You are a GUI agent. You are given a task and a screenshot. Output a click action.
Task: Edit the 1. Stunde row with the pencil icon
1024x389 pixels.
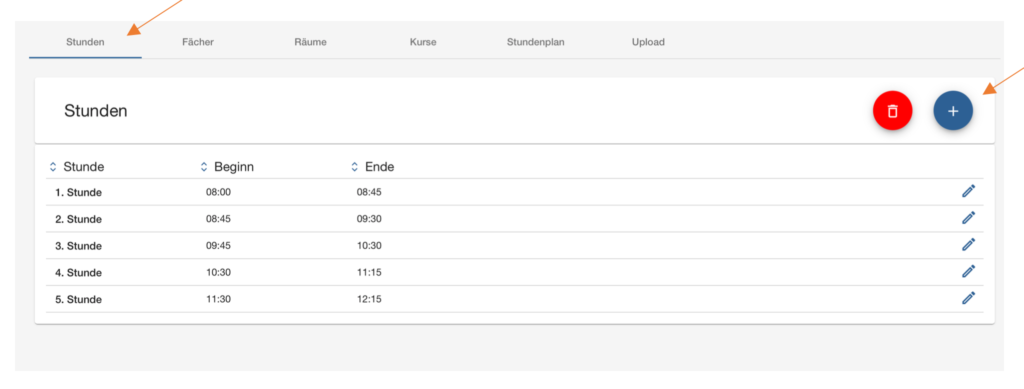point(968,191)
